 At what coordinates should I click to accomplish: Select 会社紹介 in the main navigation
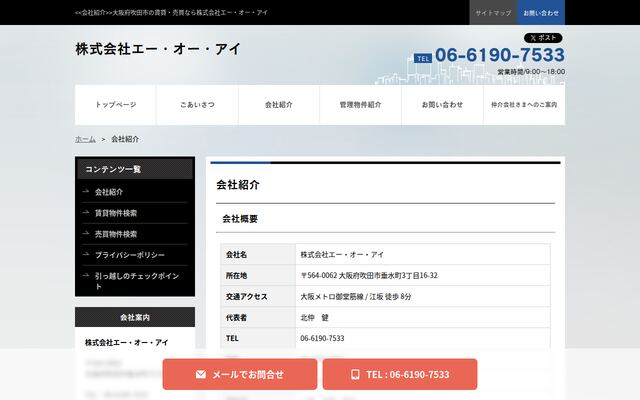(279, 105)
